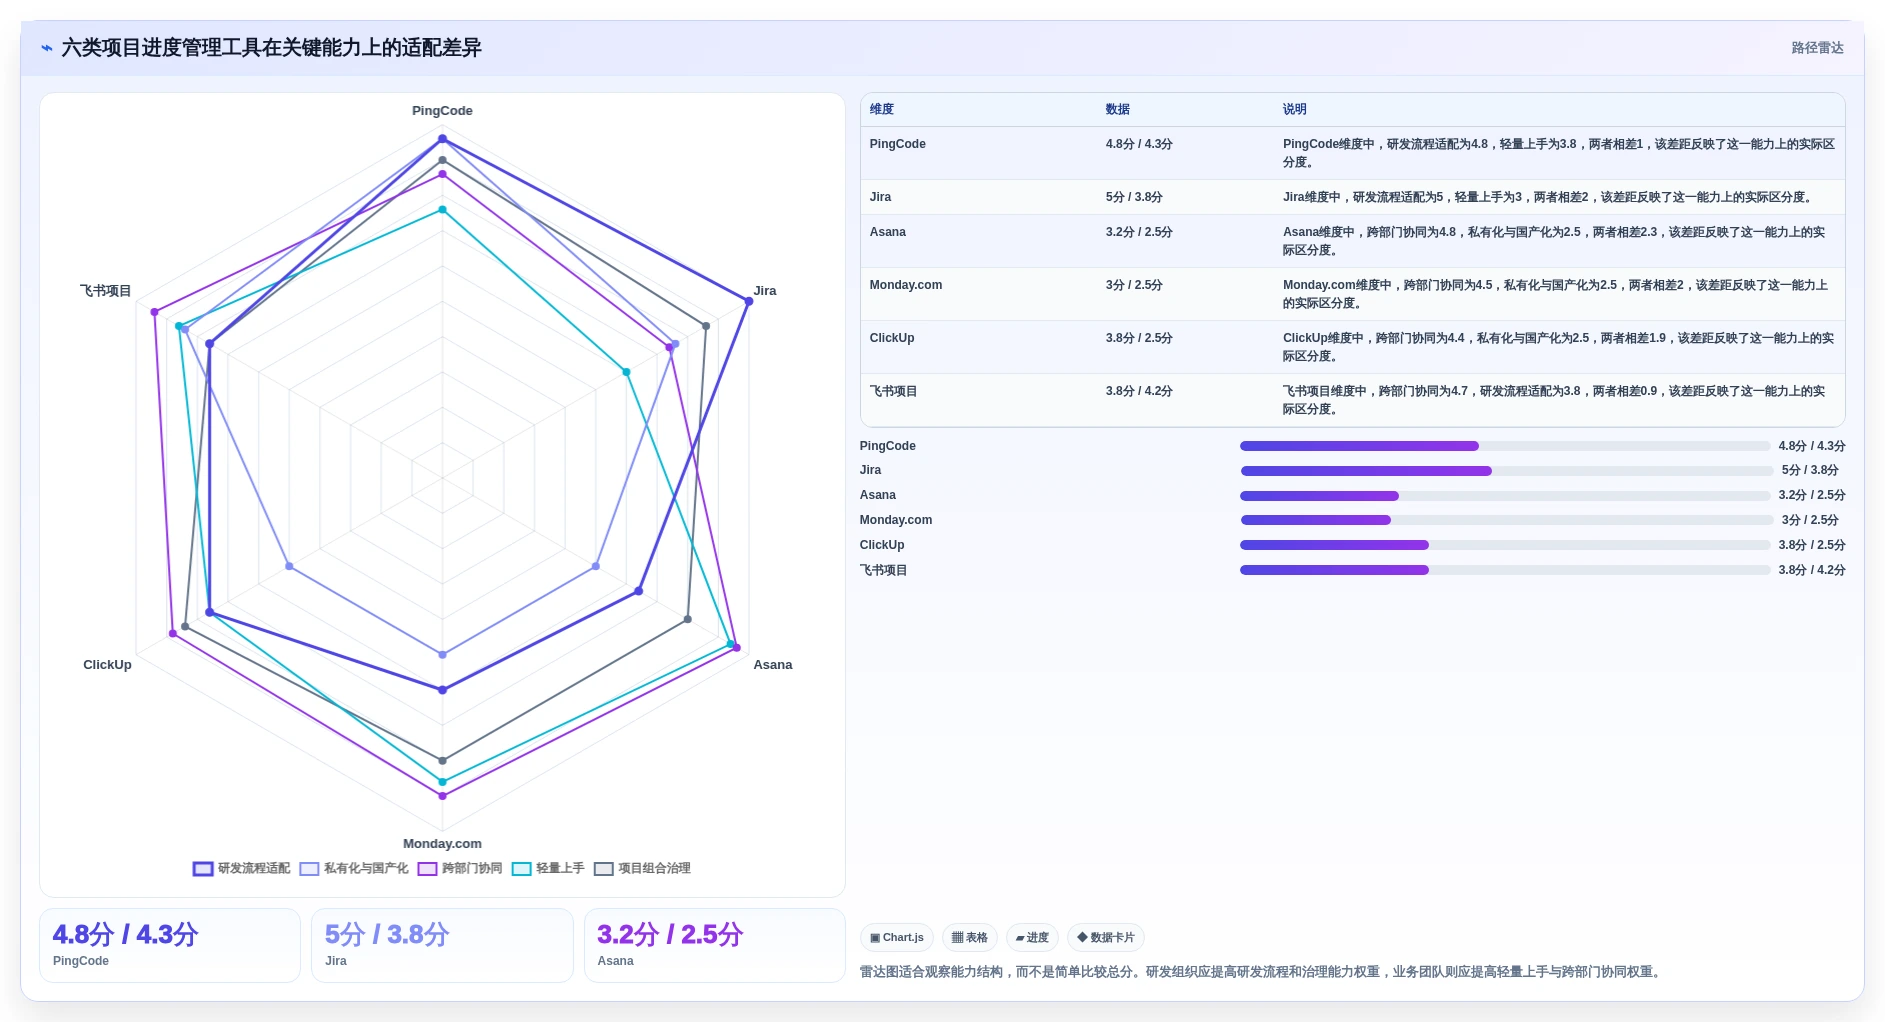Open the Asana 3.2分 / 2.5分 data card
Screen dimensions: 1885x1022
click(x=715, y=945)
